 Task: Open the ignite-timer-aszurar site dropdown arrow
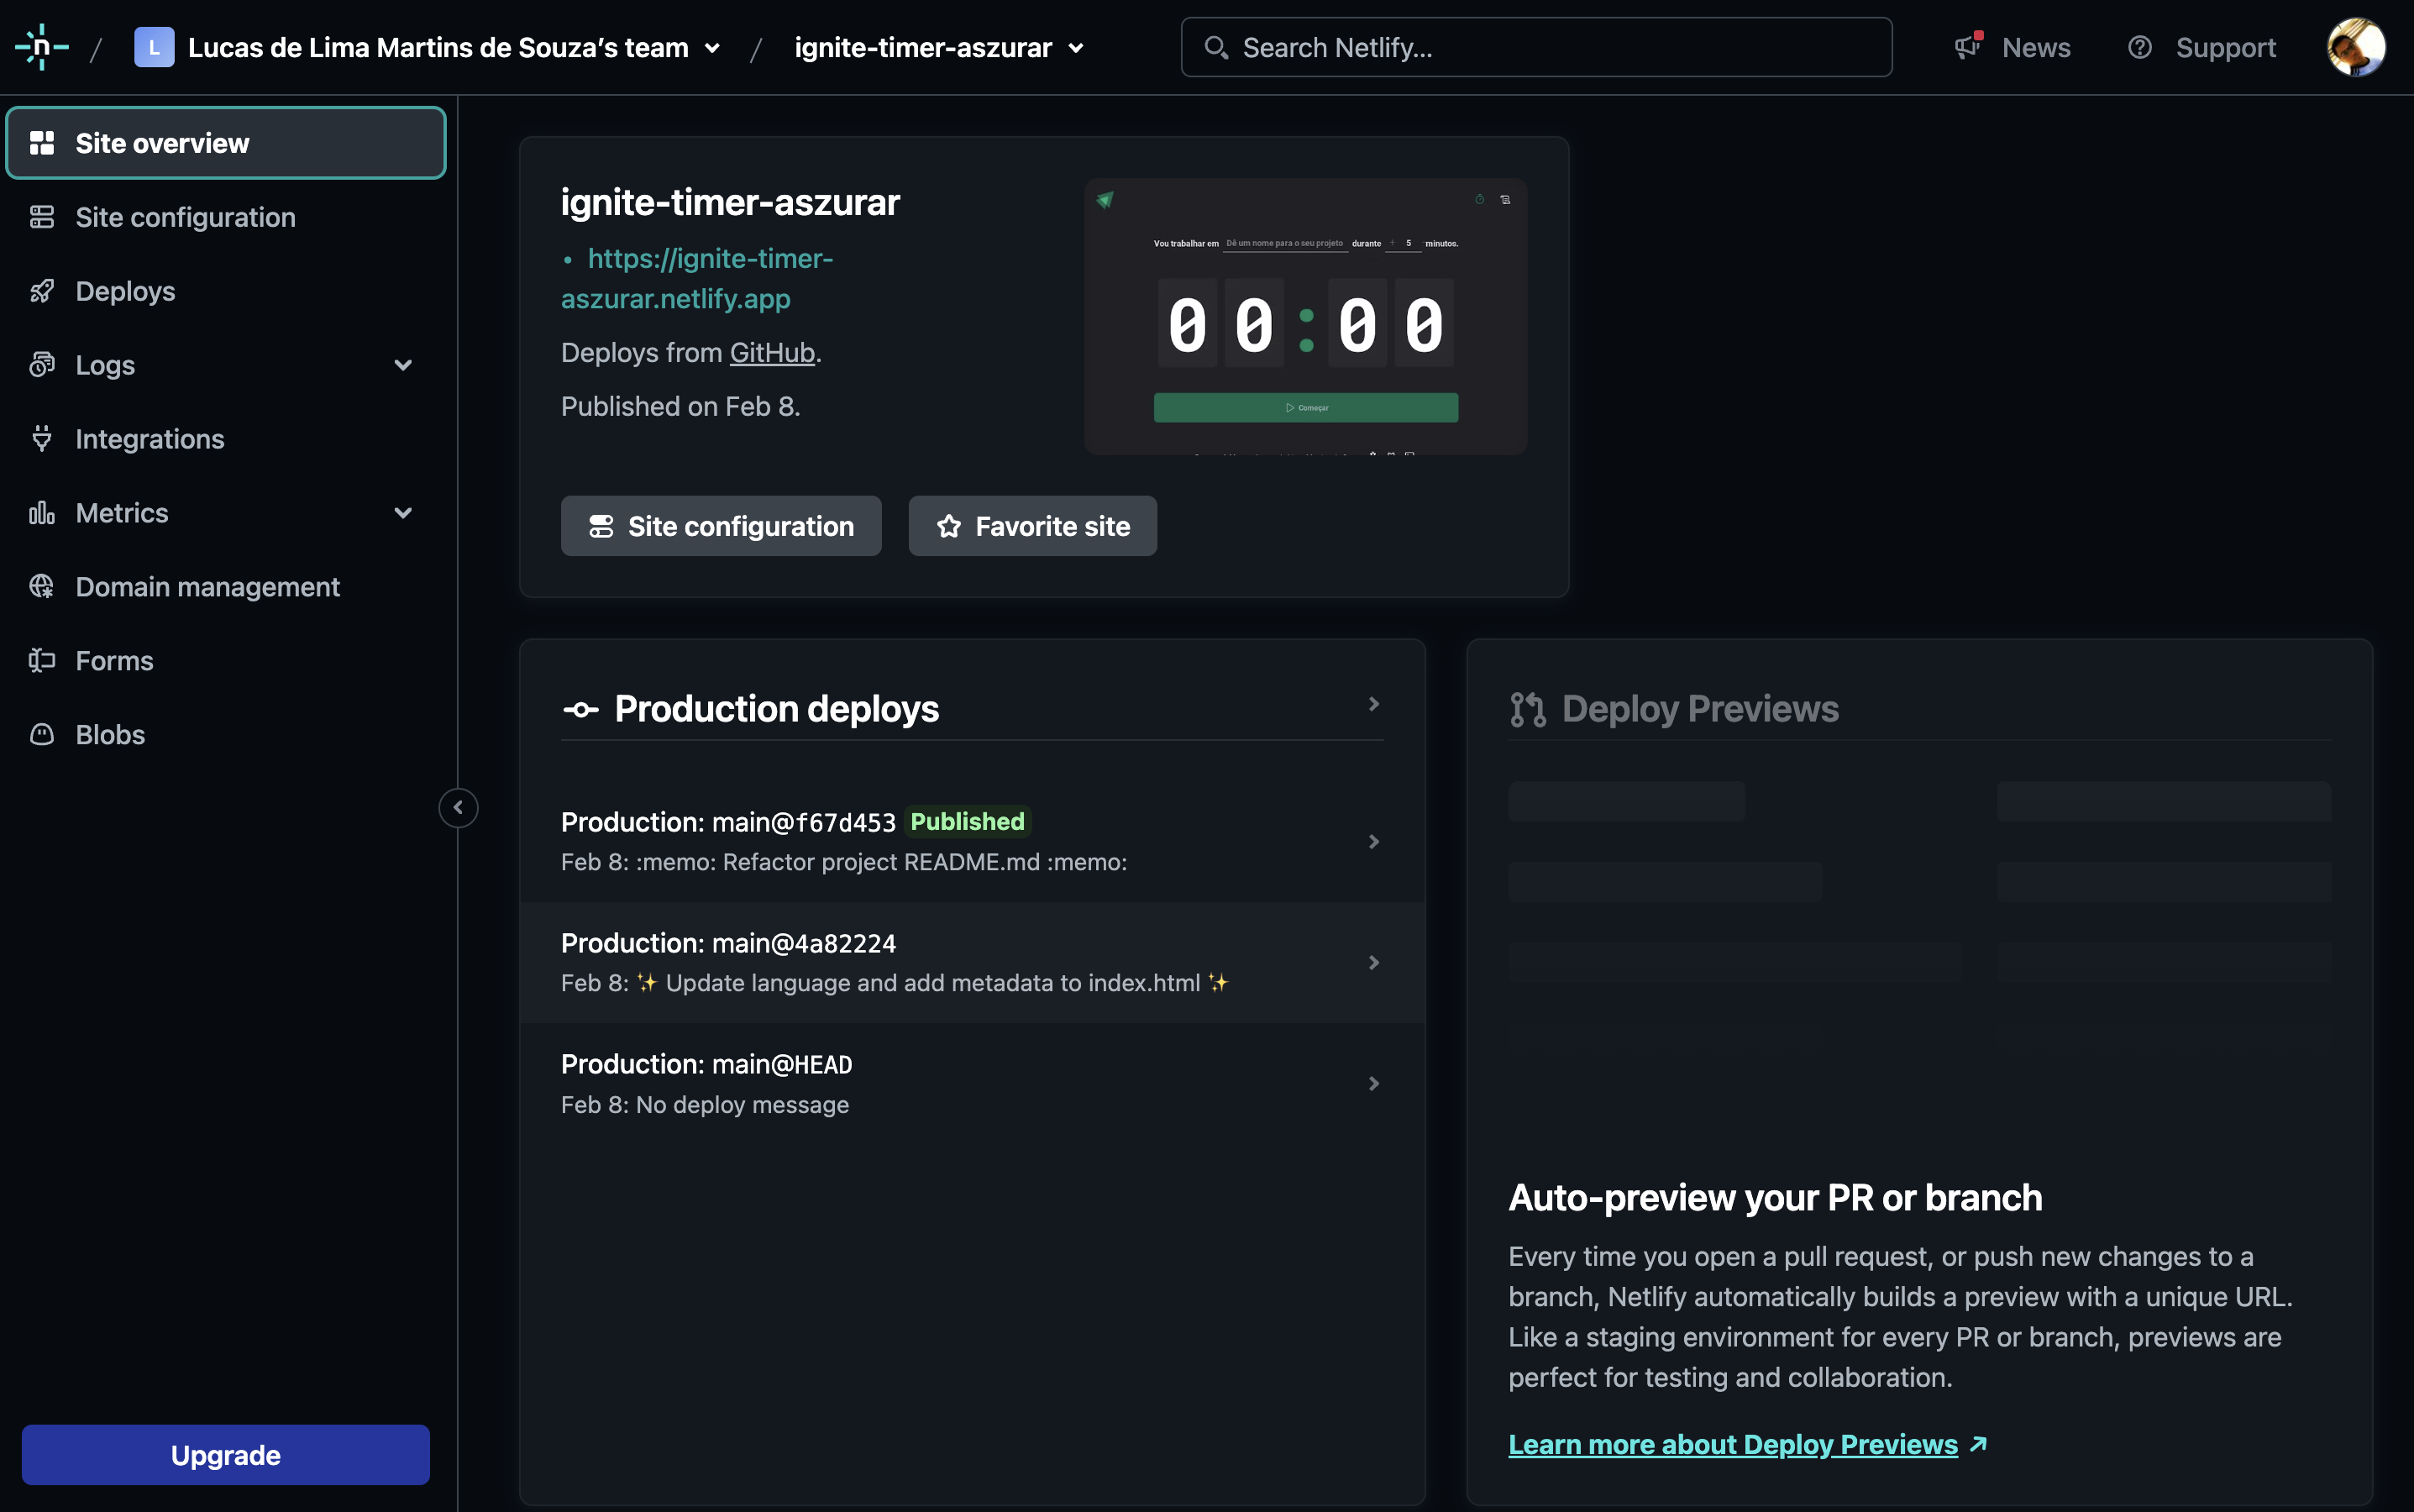click(x=1077, y=48)
